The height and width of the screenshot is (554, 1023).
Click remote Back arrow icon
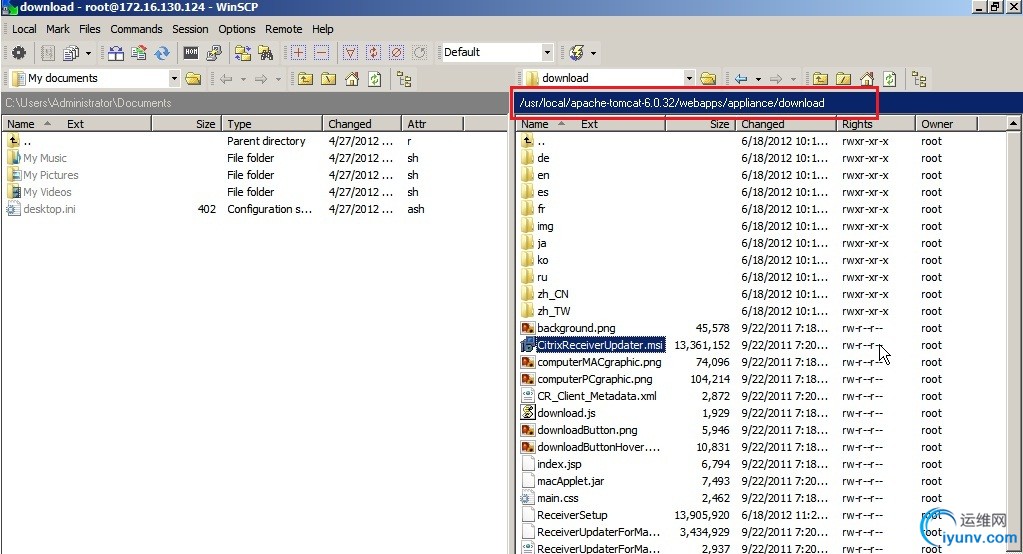741,79
